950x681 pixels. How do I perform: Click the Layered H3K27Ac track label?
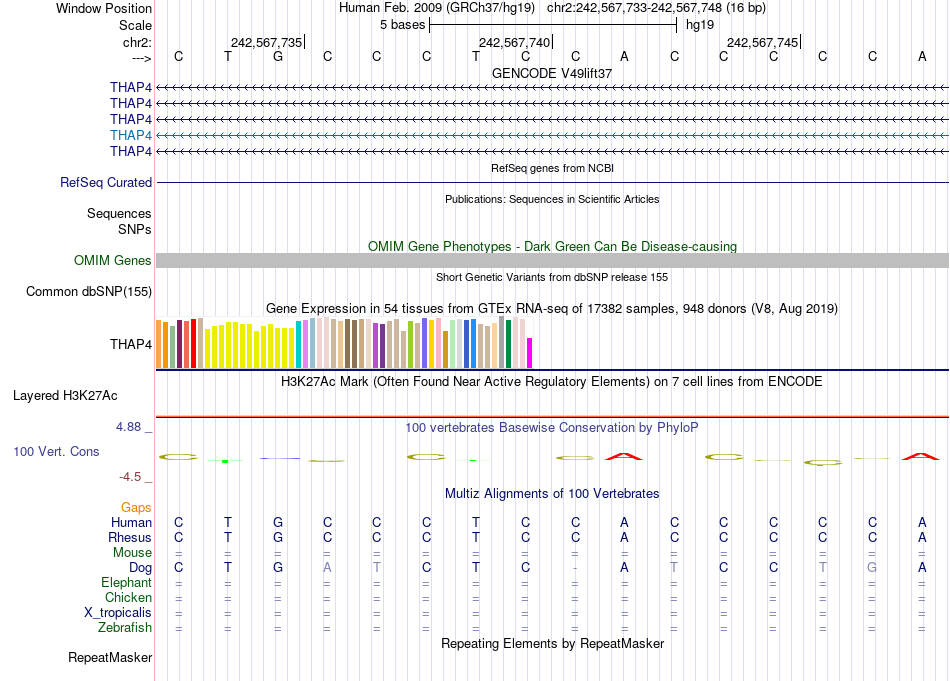click(65, 396)
